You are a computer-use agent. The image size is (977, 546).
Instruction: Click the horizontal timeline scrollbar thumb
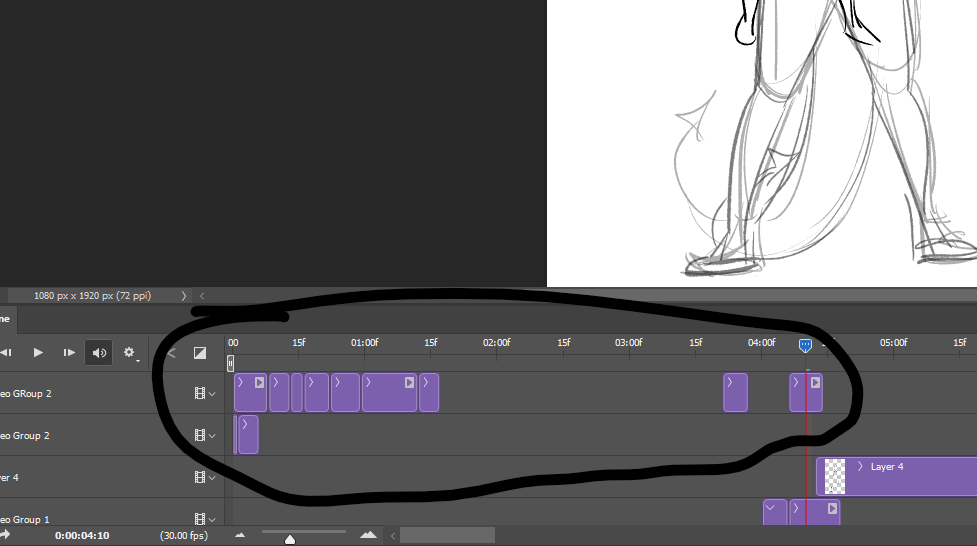click(447, 535)
